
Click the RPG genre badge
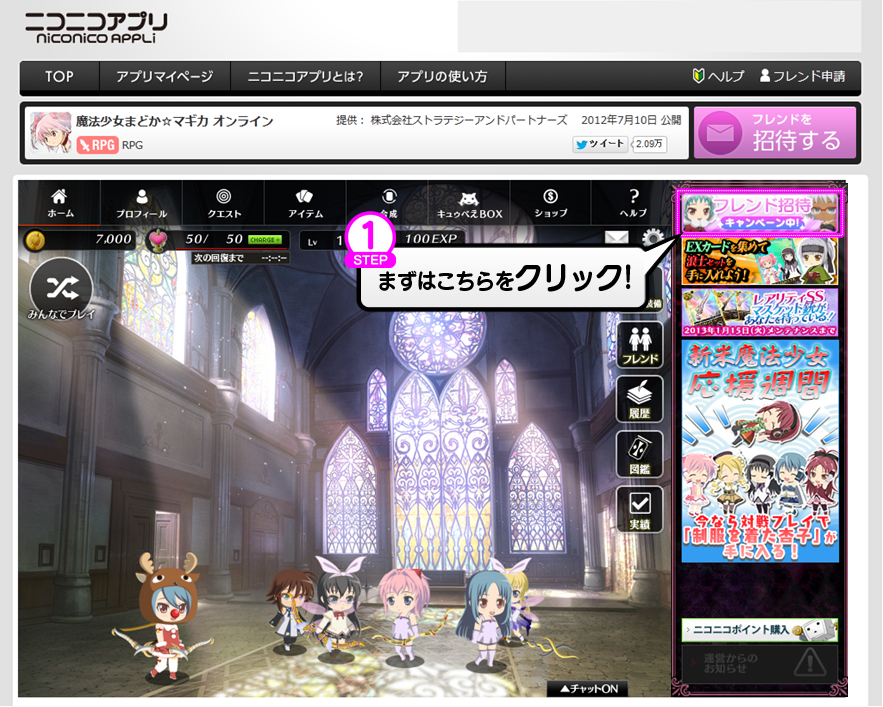[x=97, y=145]
